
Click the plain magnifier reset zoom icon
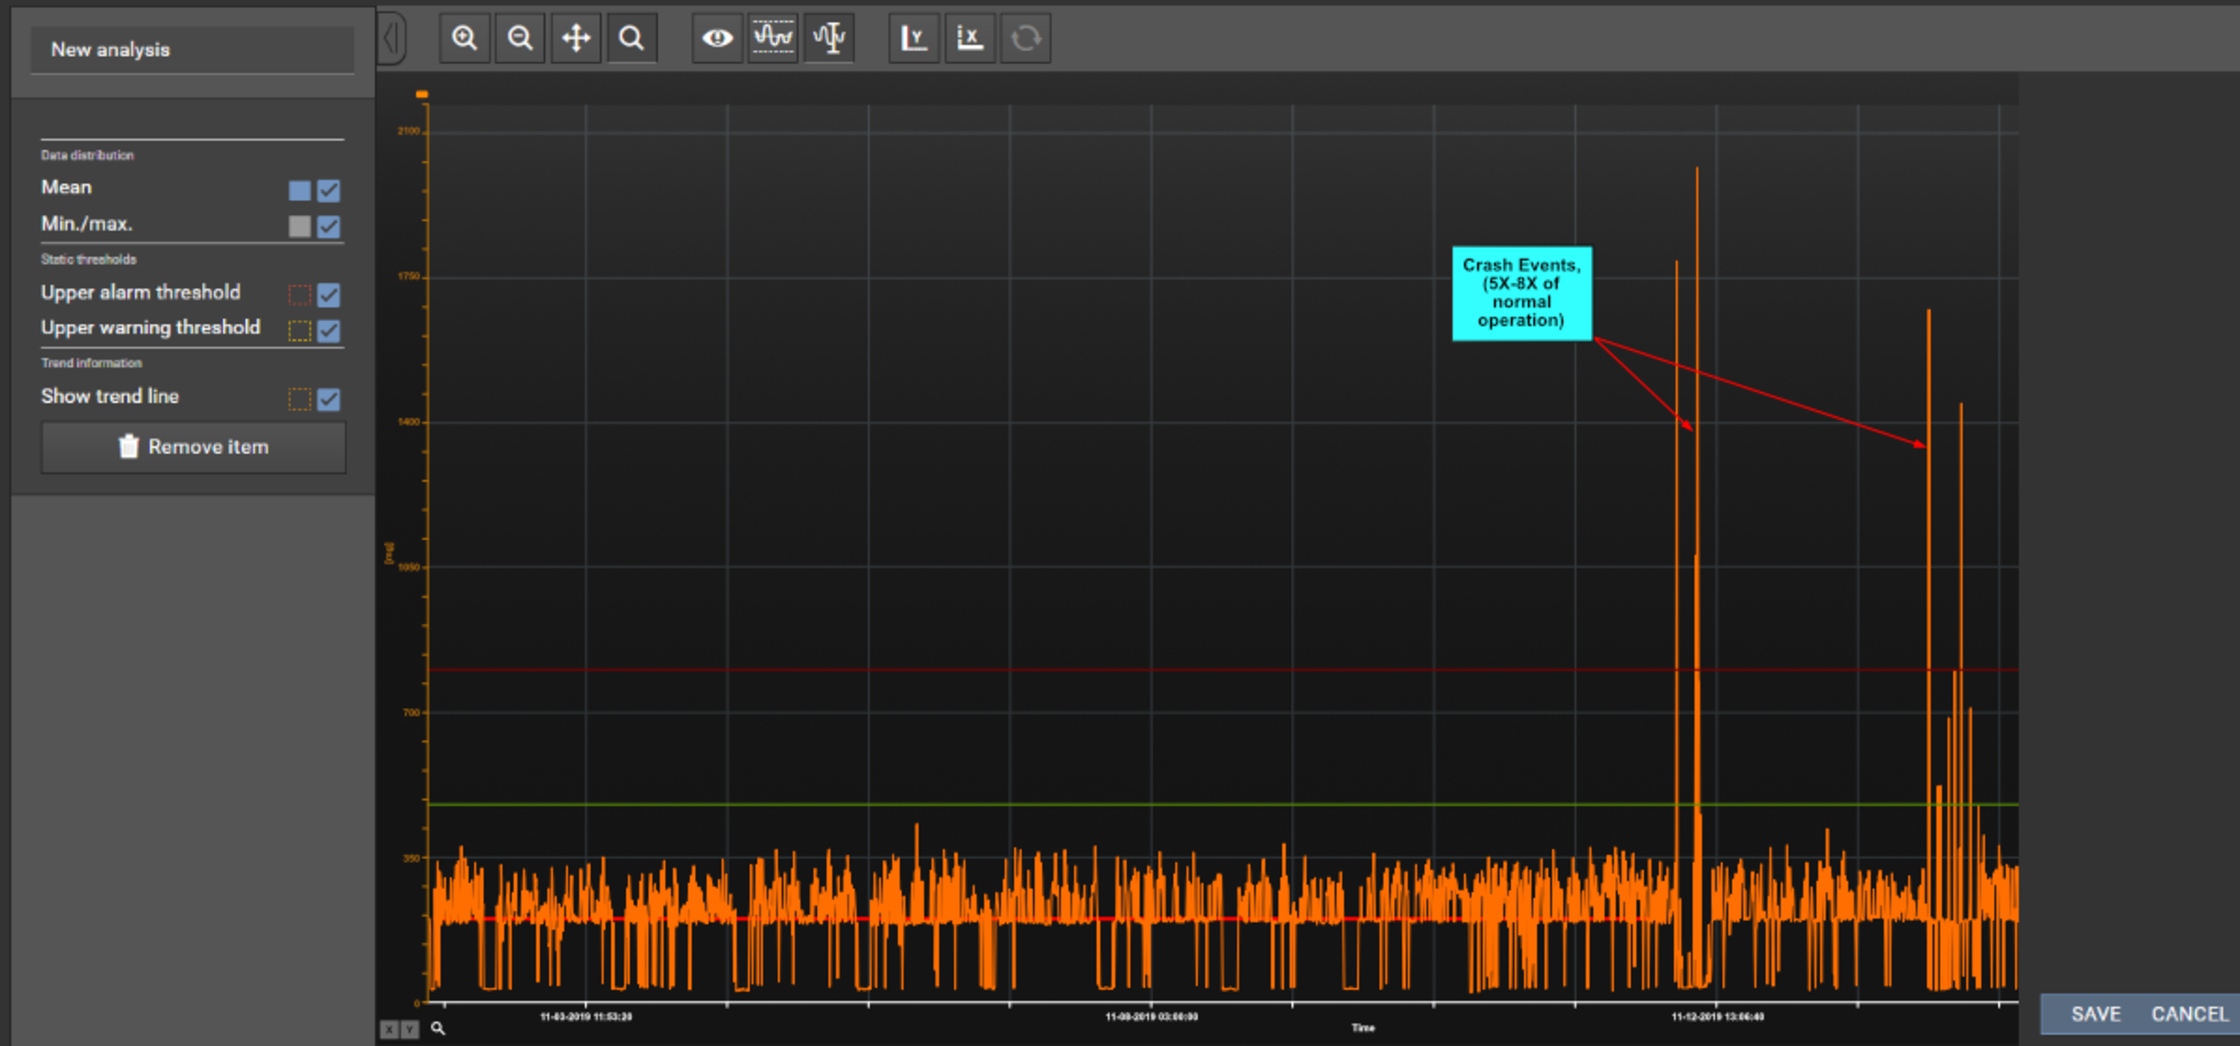coord(631,39)
